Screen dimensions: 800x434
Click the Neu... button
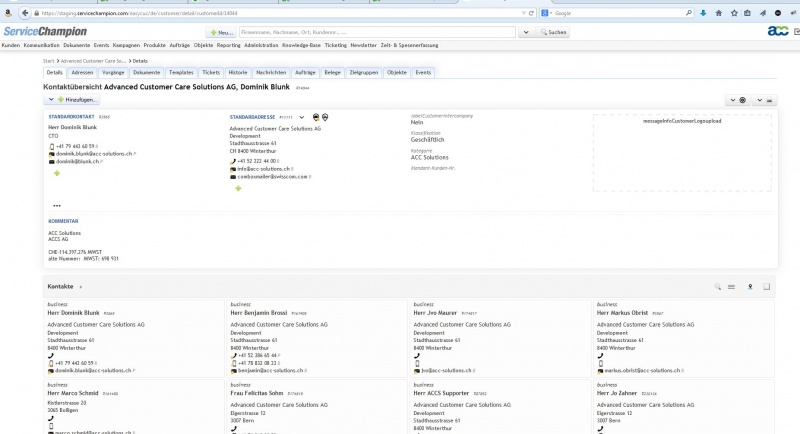(220, 32)
